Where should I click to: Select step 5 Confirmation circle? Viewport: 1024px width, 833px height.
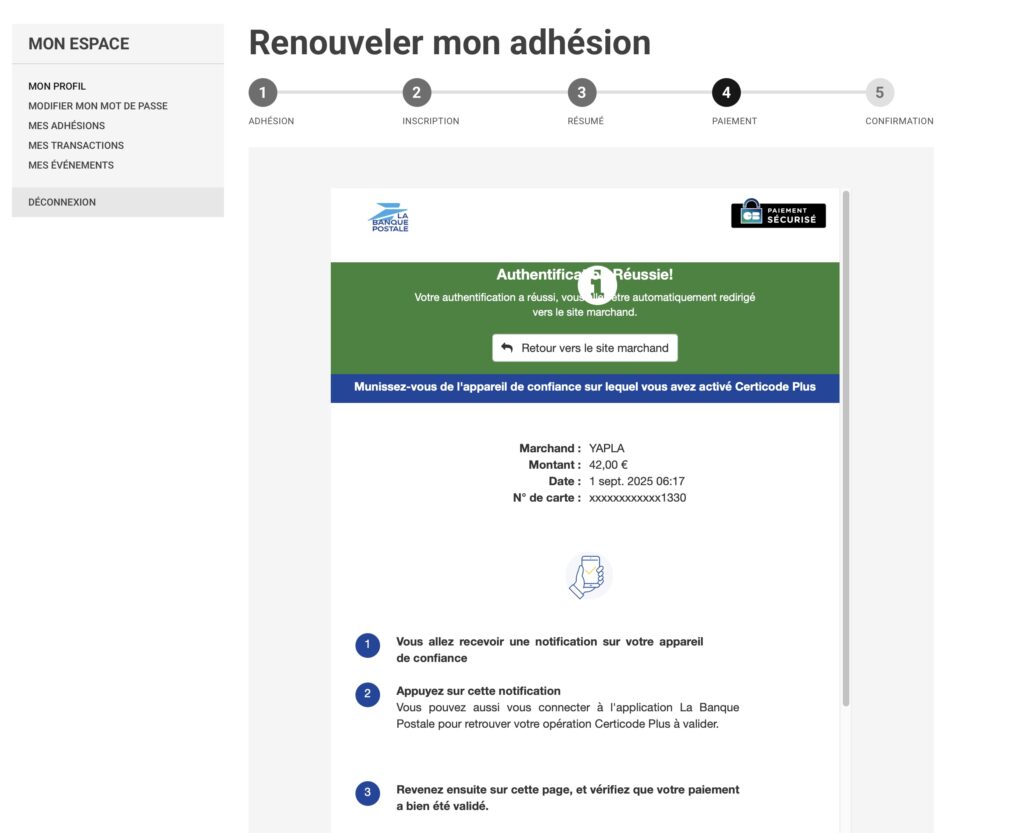coord(879,93)
